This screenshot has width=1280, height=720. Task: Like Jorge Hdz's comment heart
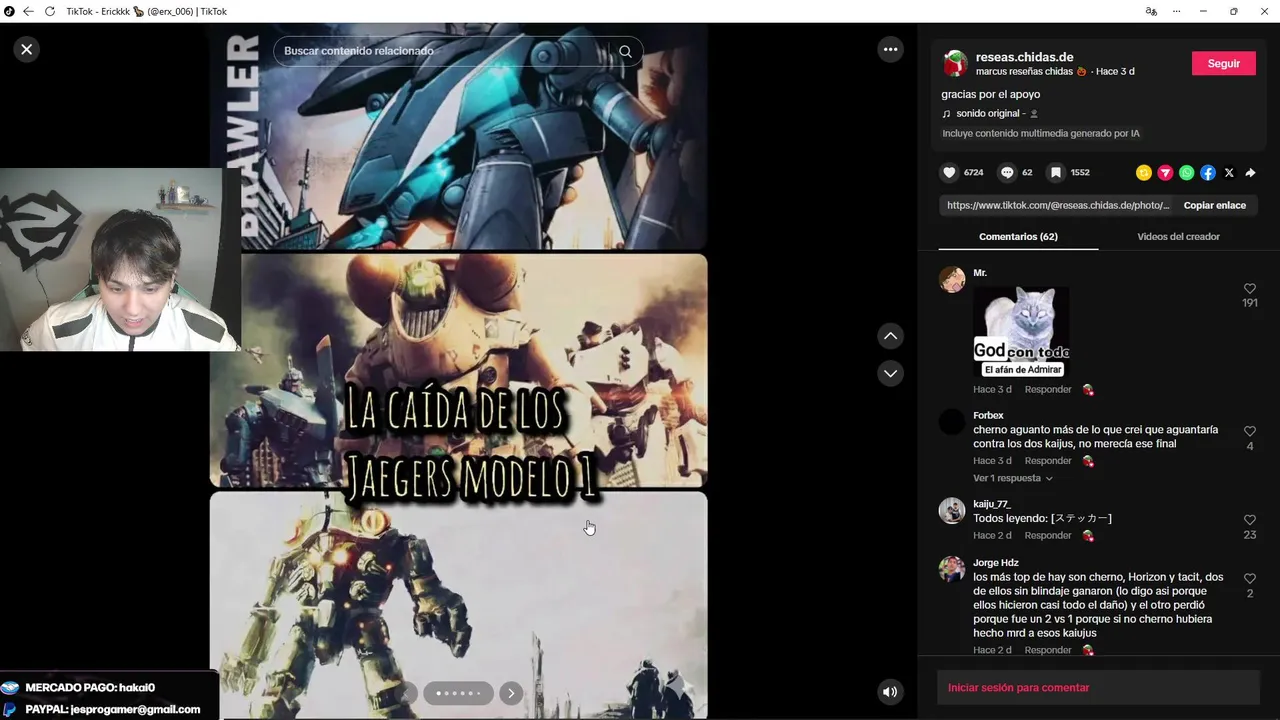1249,579
